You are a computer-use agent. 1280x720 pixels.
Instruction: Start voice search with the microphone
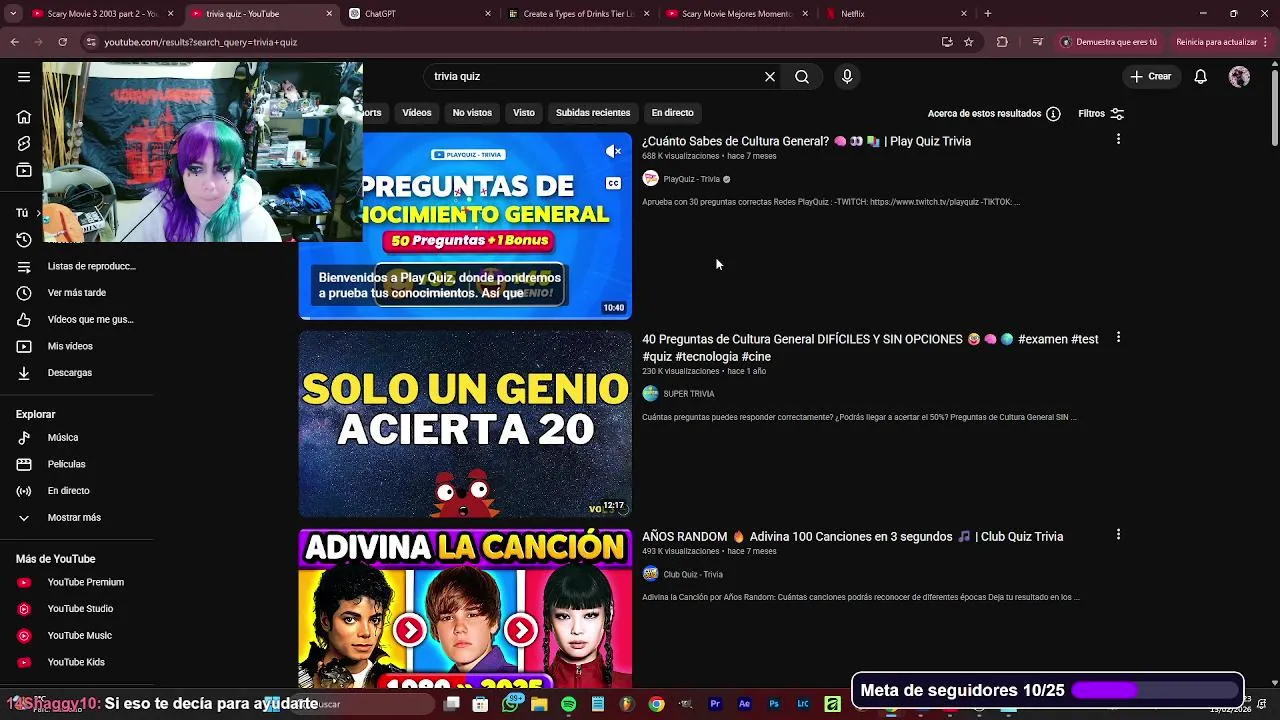(847, 76)
